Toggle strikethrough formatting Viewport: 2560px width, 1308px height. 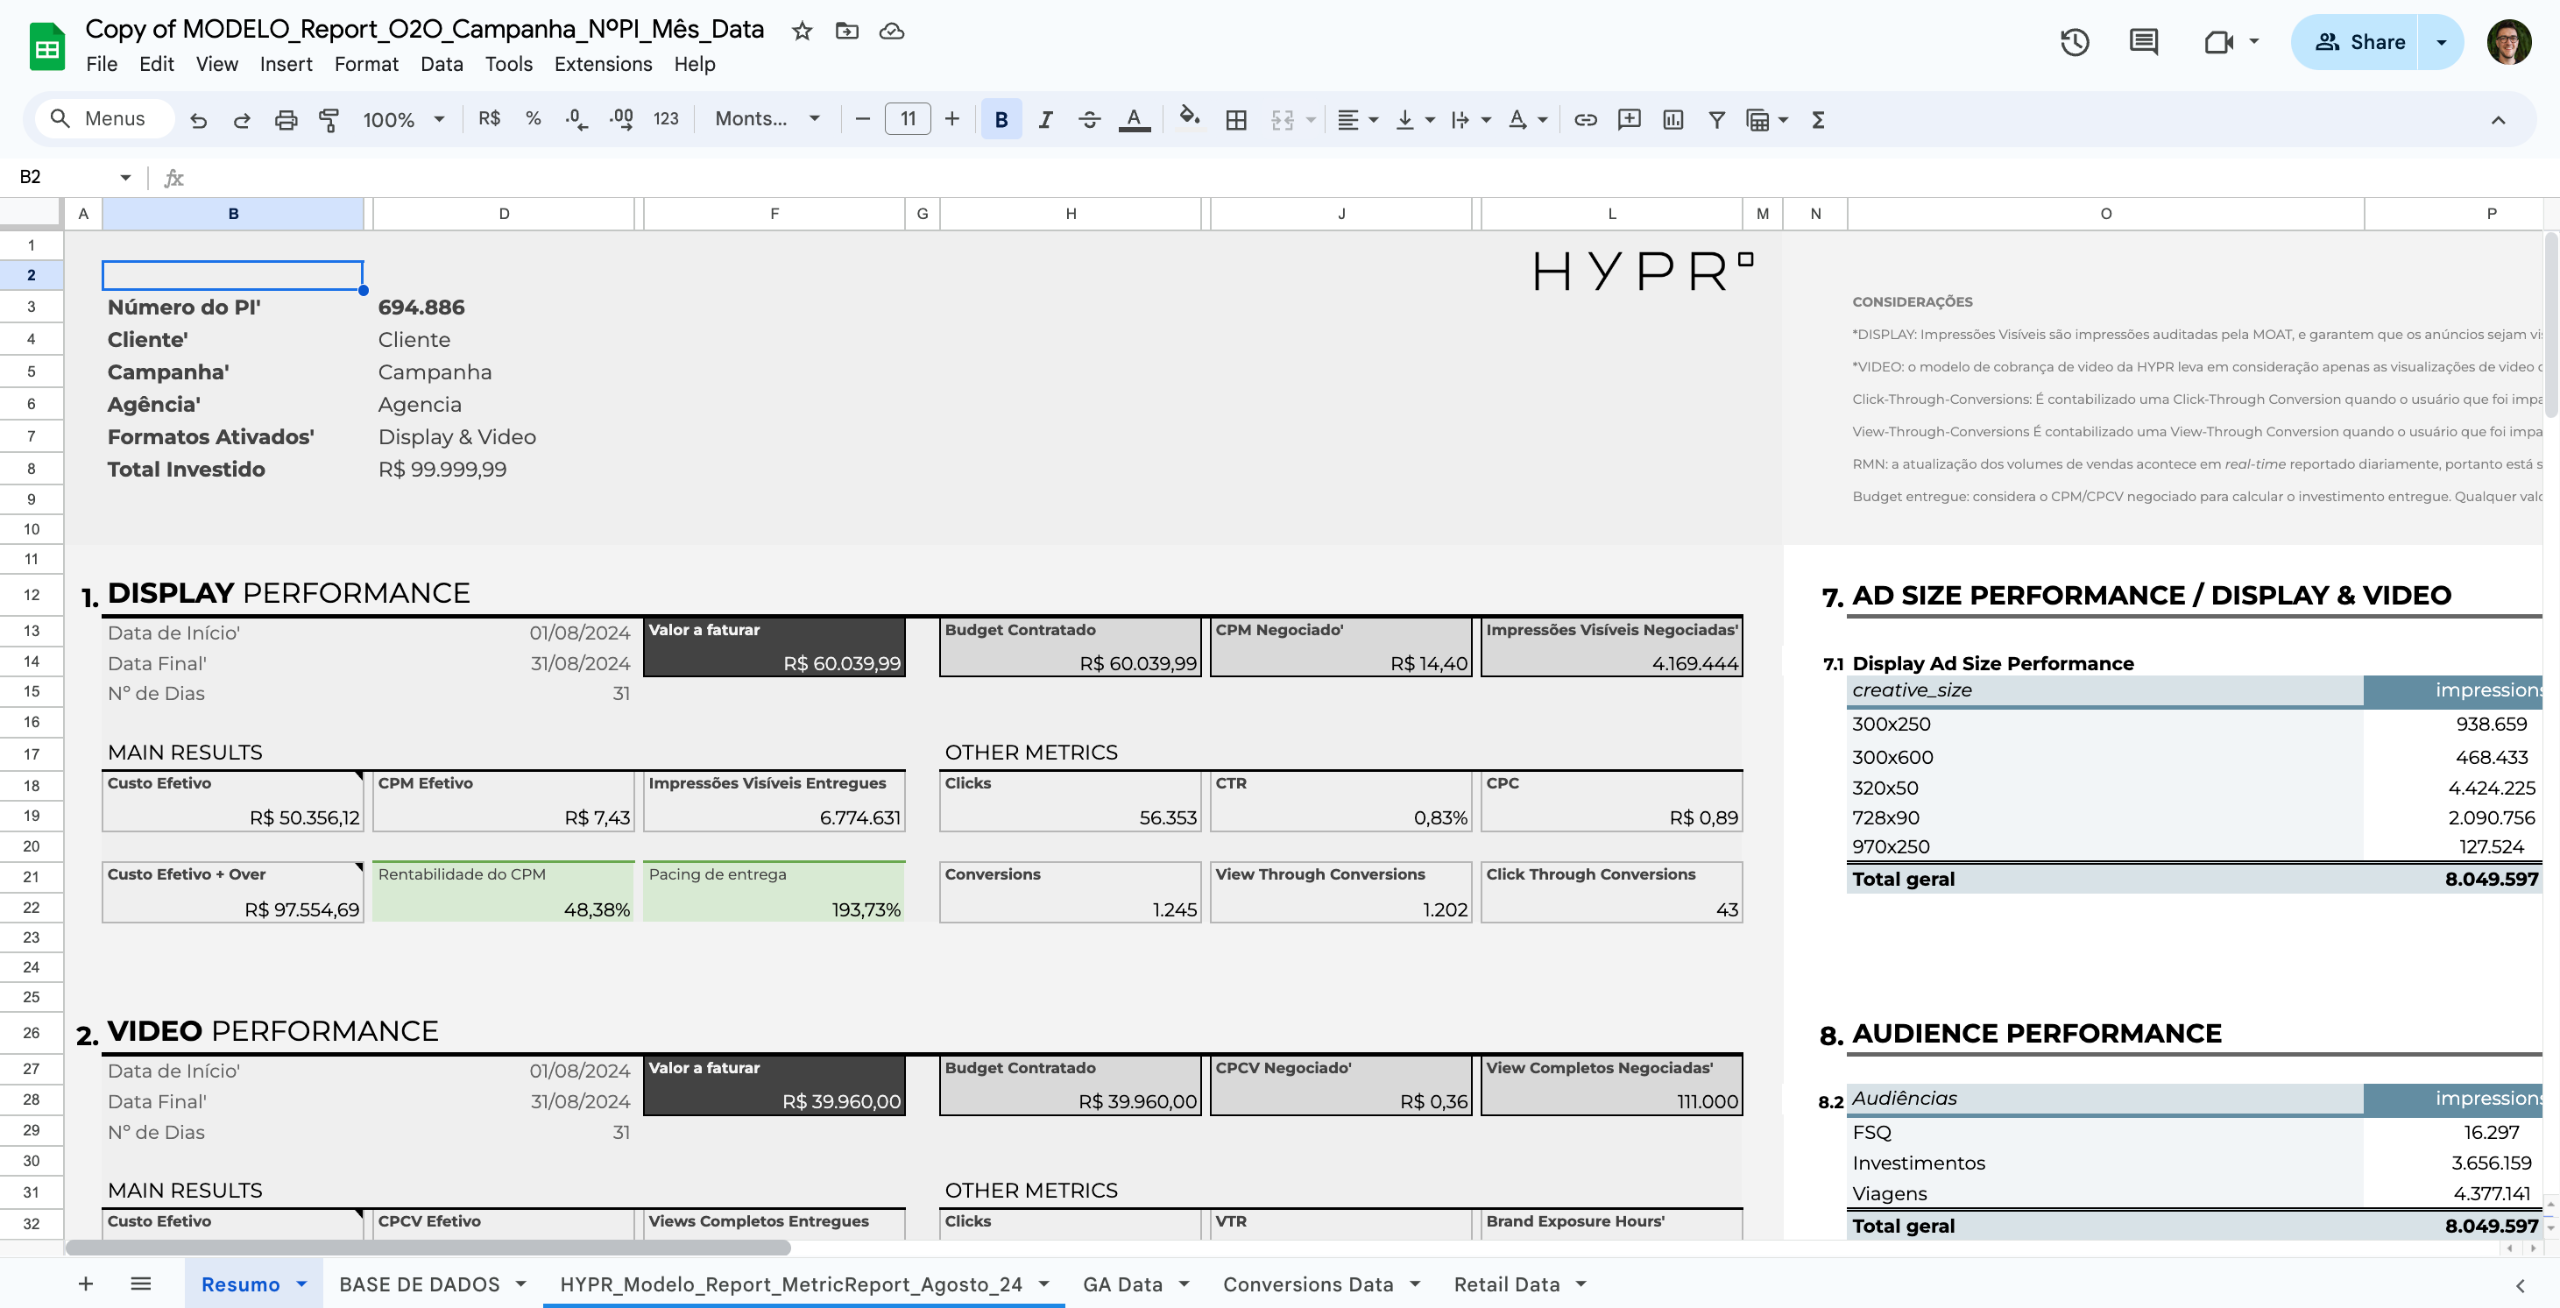coord(1089,120)
